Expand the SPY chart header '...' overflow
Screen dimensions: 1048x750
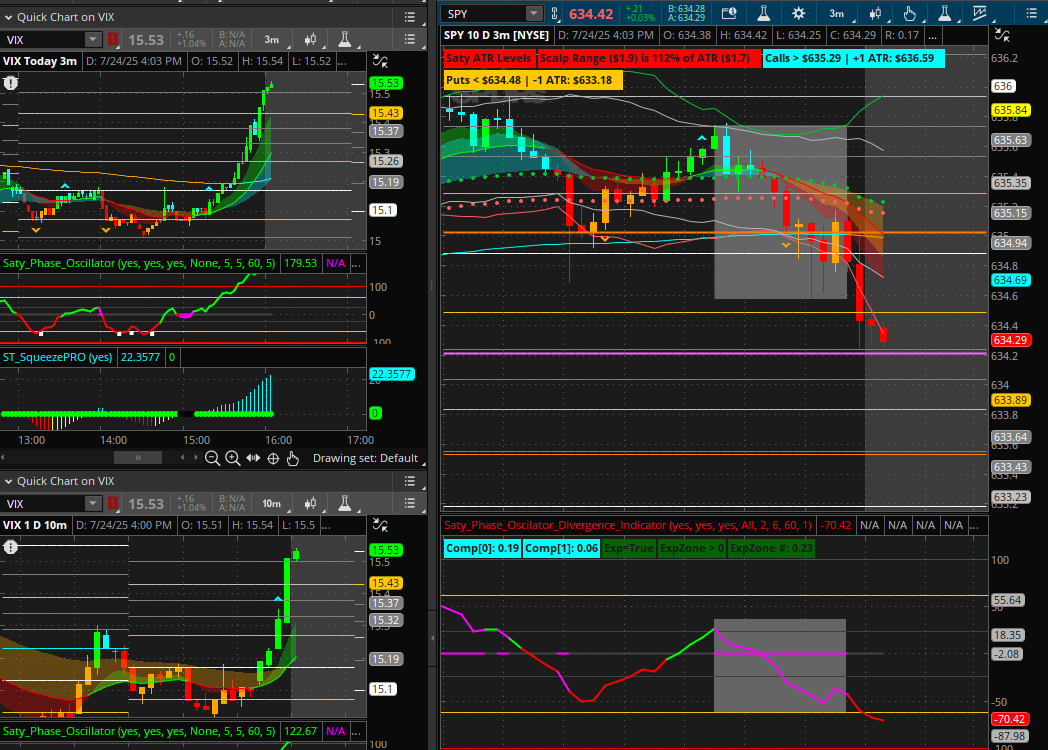(x=932, y=35)
